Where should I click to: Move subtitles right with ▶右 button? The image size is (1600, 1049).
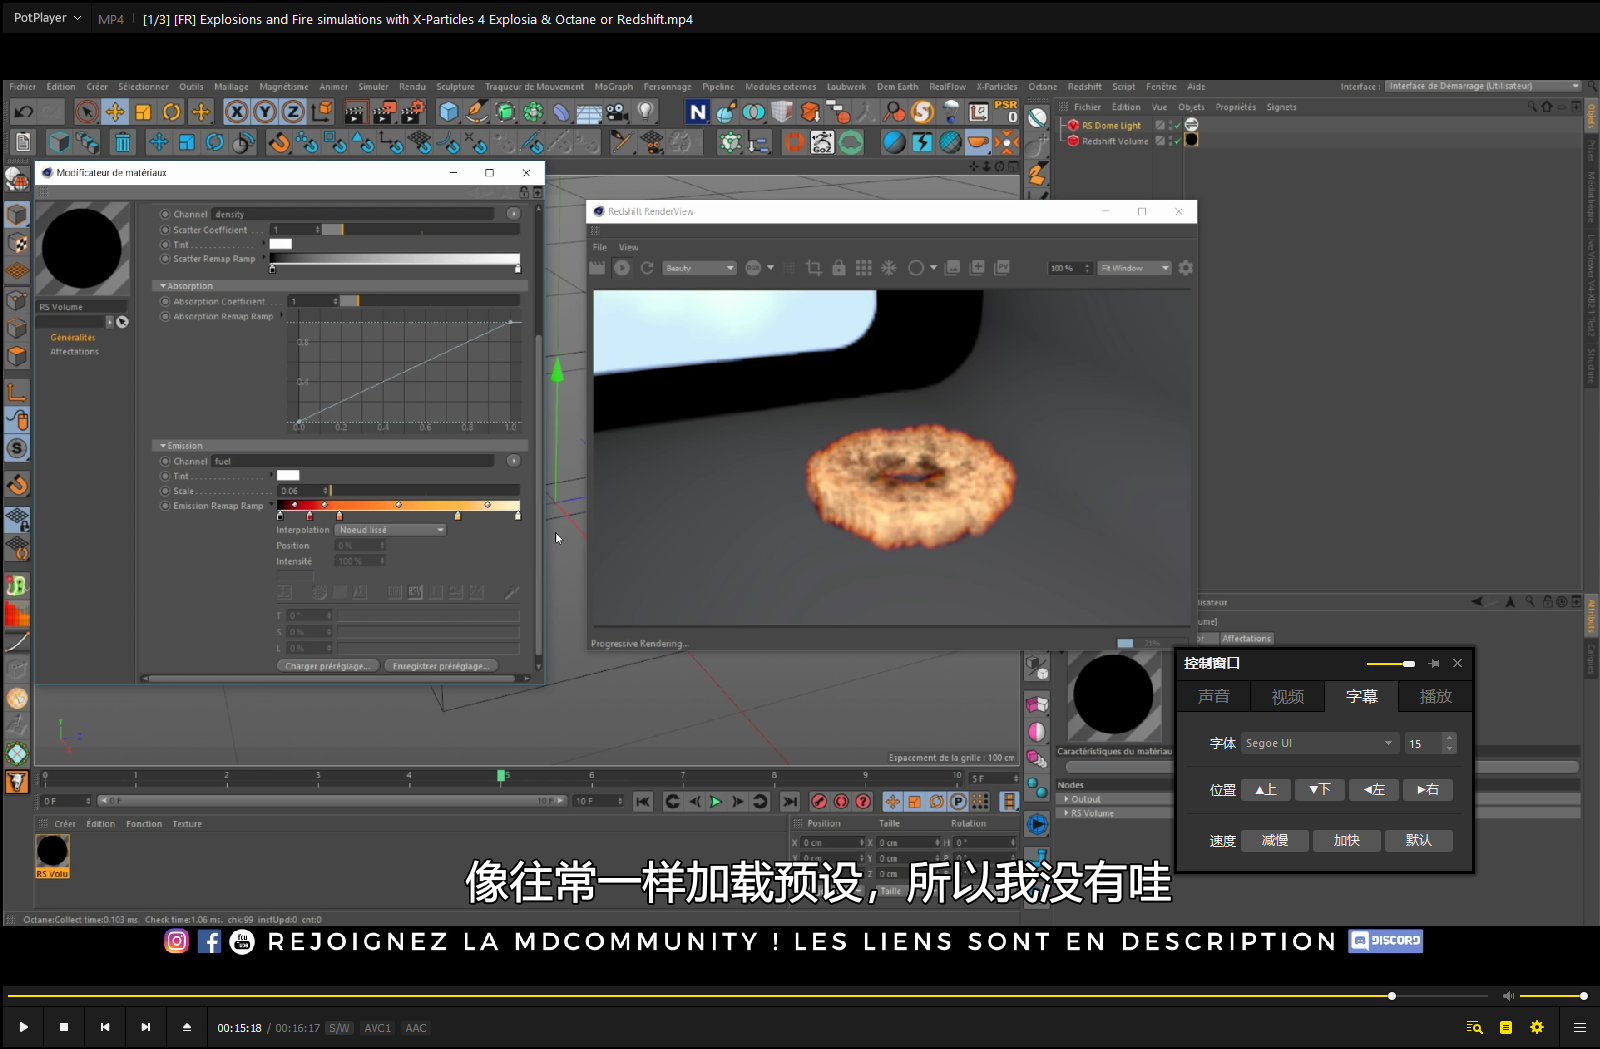pos(1428,790)
